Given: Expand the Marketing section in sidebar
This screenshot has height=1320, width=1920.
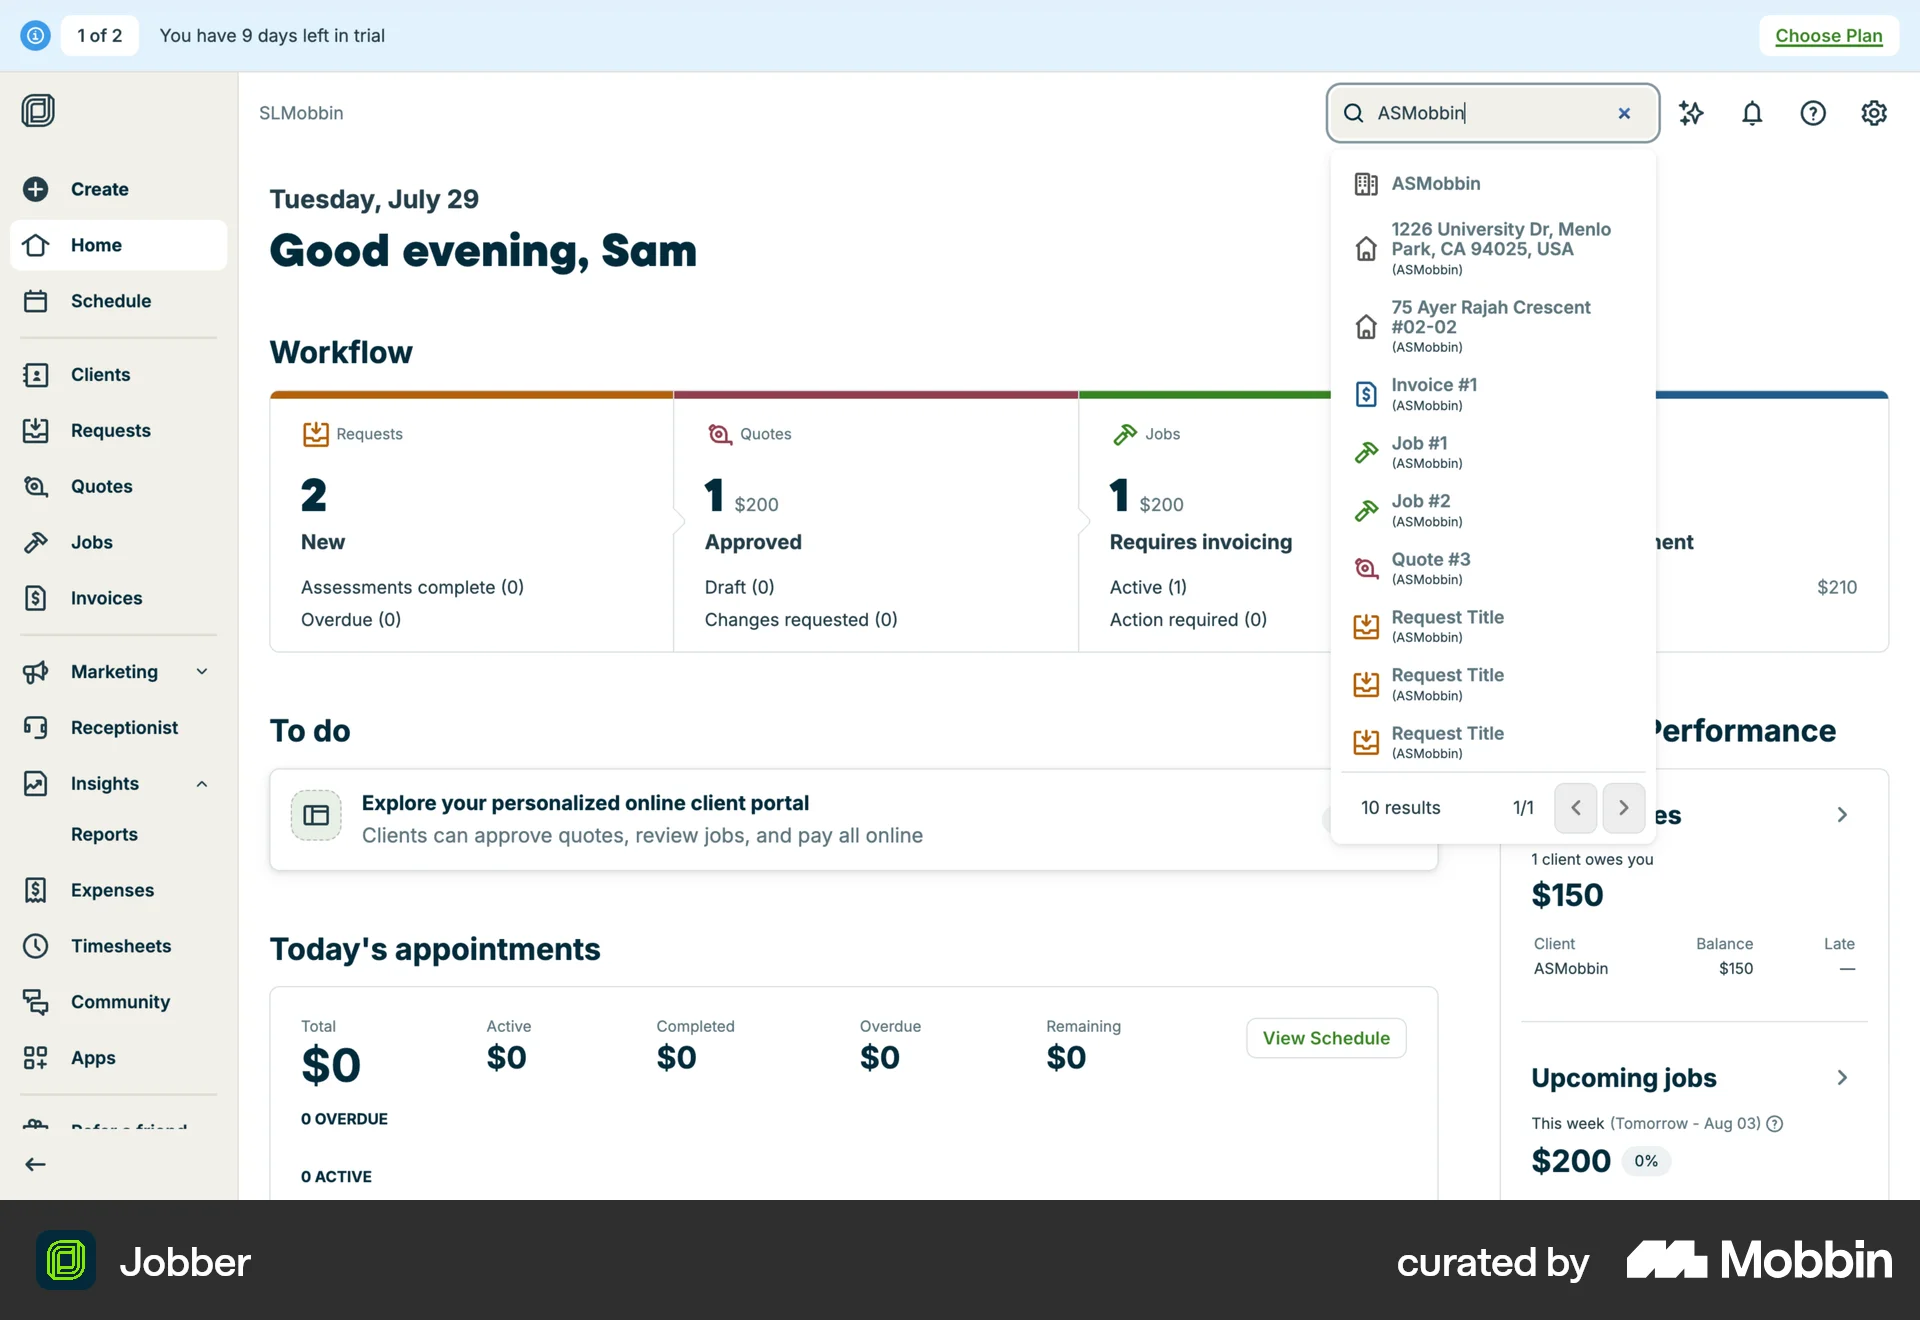Looking at the screenshot, I should 202,671.
